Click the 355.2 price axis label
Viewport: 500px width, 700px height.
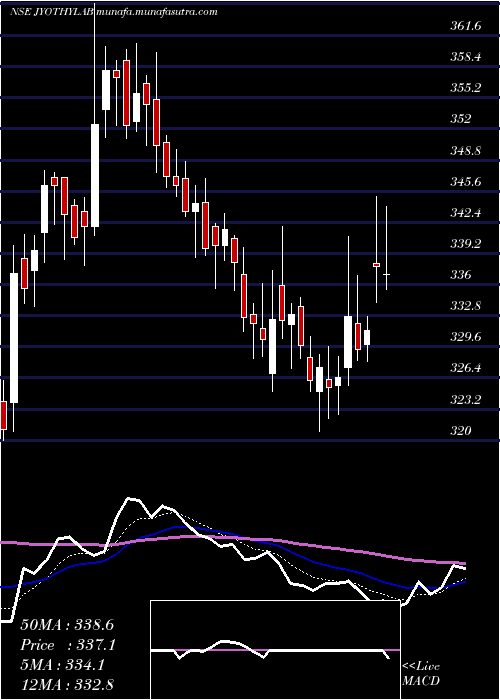point(466,88)
